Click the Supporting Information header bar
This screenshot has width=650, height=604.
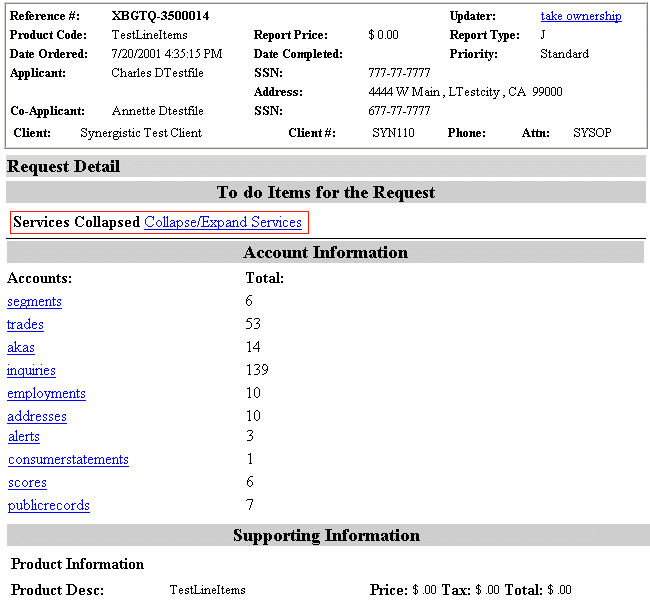tap(326, 535)
